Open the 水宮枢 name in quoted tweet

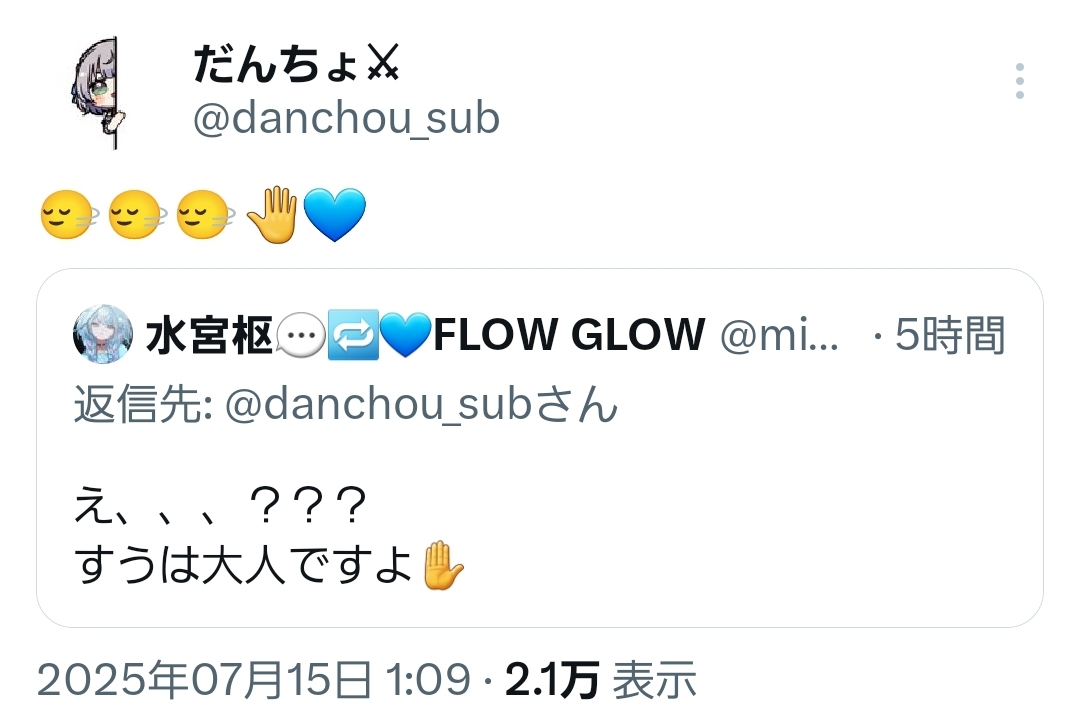209,335
